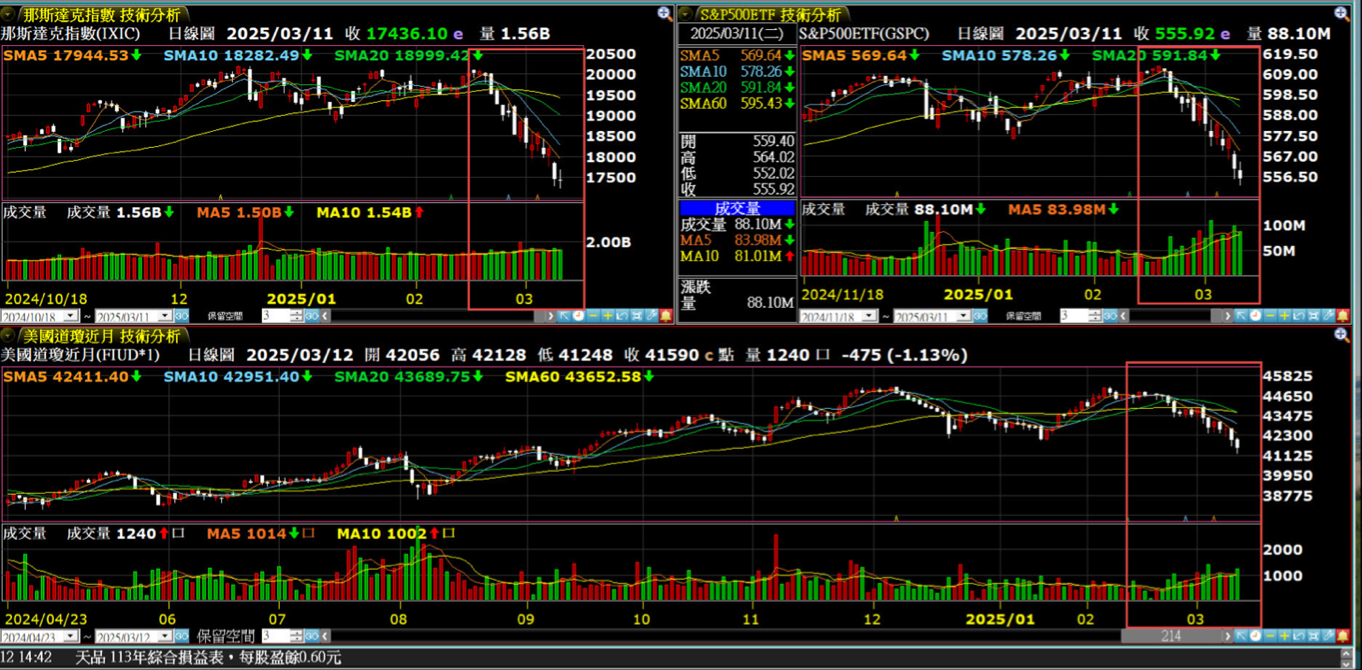Click the fit-to-window icon in Nasdaq toolbar
1362x670 pixels.
pyautogui.click(x=637, y=316)
